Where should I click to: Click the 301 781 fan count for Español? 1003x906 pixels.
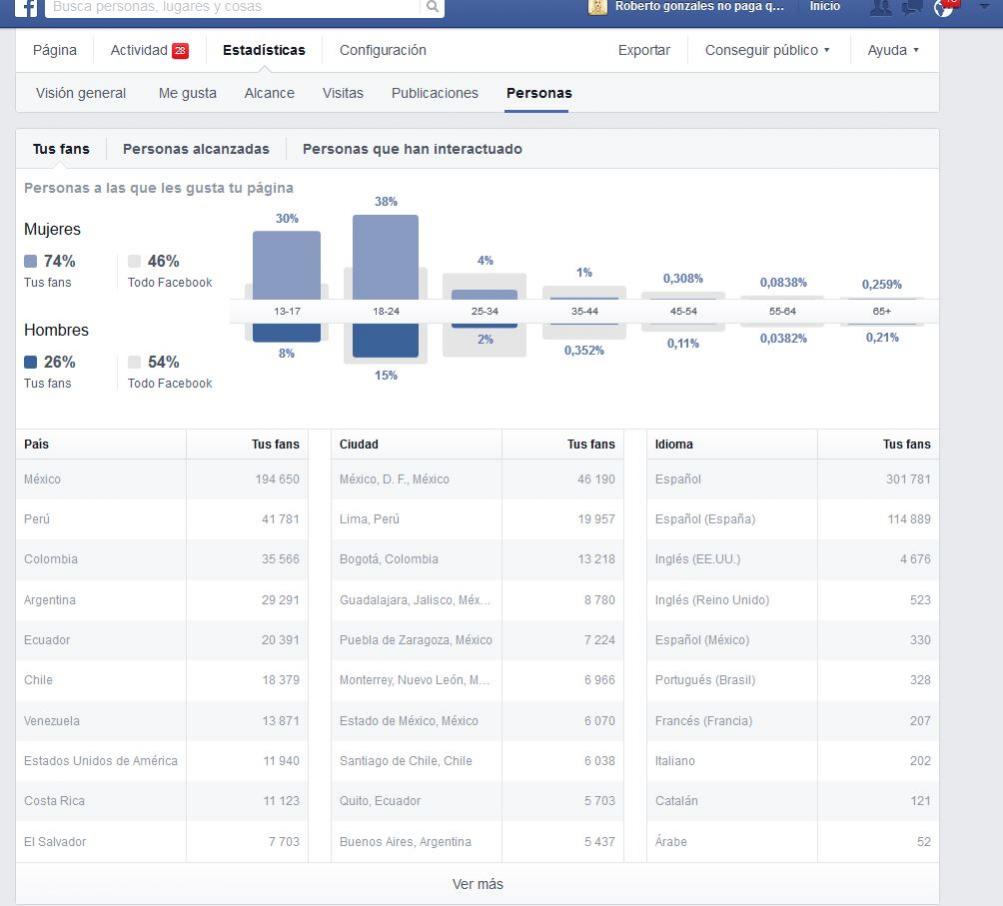pos(908,479)
